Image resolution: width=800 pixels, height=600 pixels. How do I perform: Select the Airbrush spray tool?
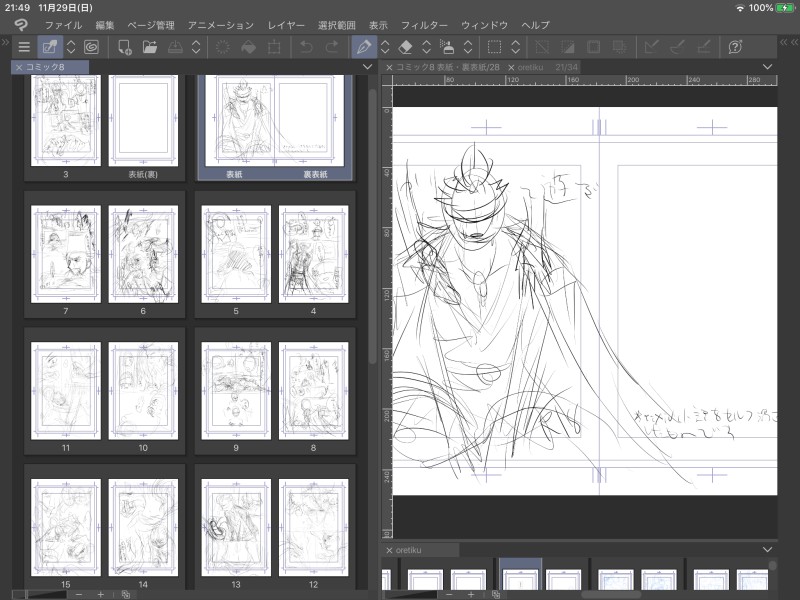coord(447,47)
